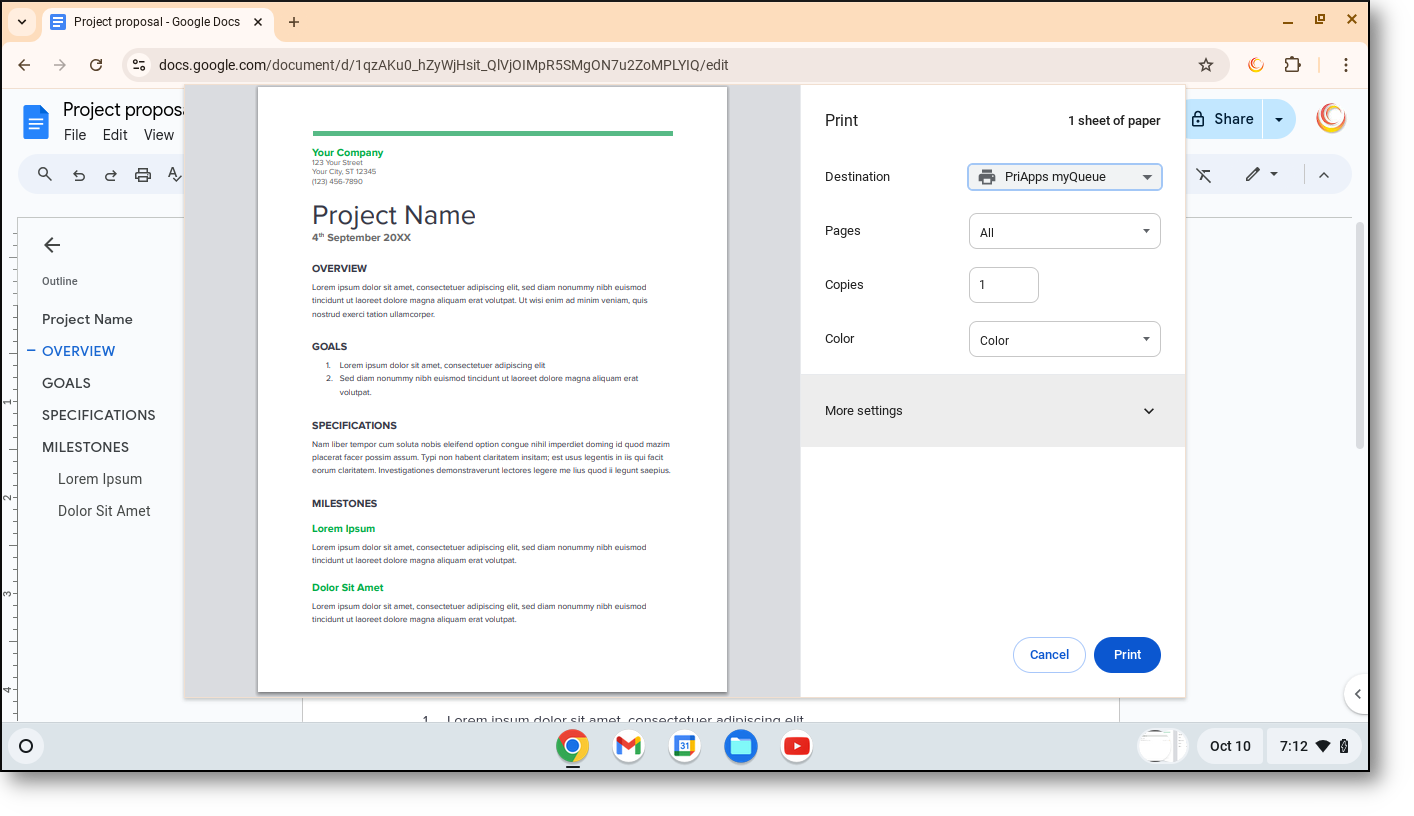Click the printer icon in Docs toolbar
Screen dimensions: 1414x816
(x=143, y=175)
